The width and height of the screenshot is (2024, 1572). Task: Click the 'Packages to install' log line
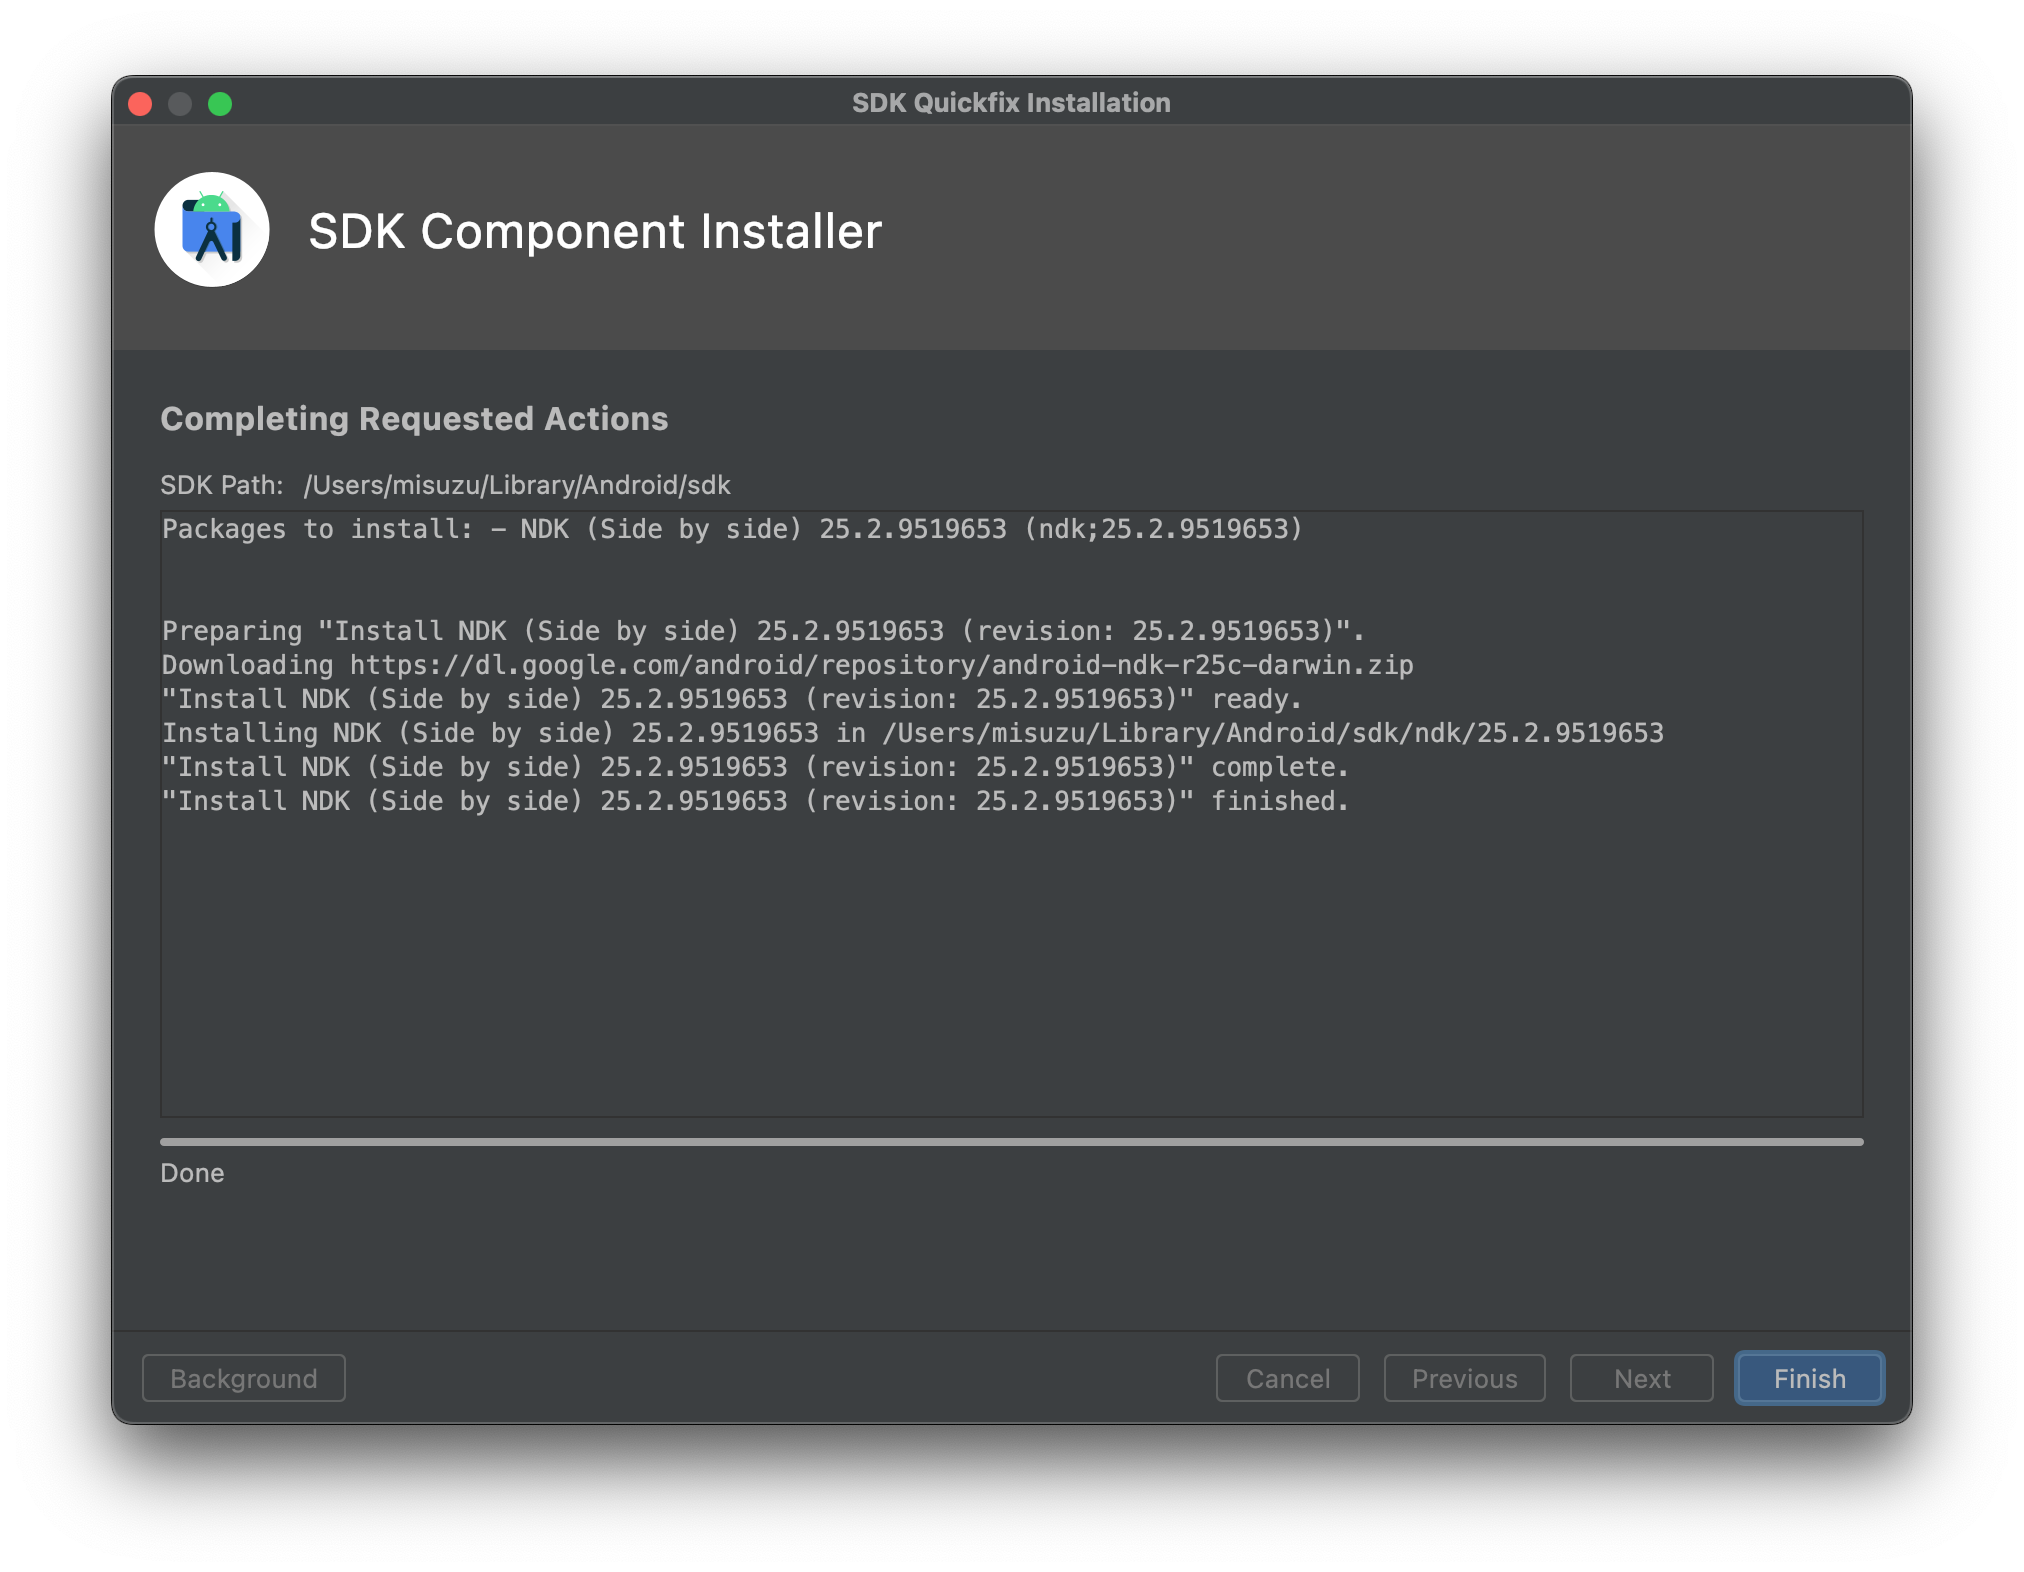click(732, 529)
